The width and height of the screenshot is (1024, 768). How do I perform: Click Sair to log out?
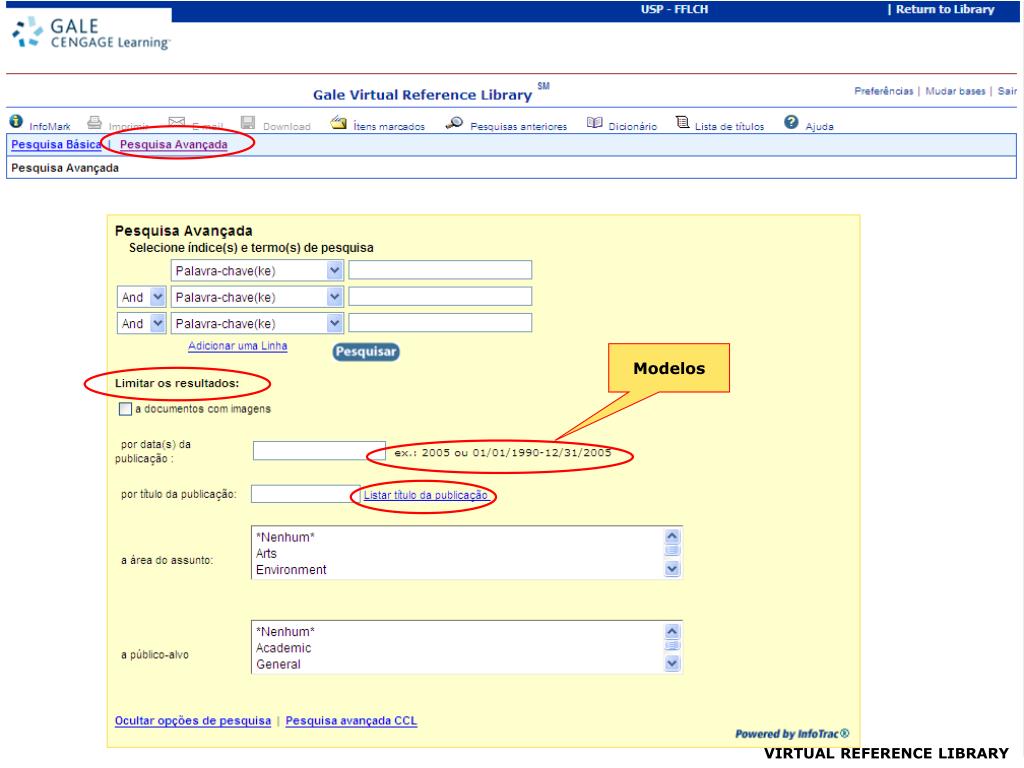(1007, 91)
